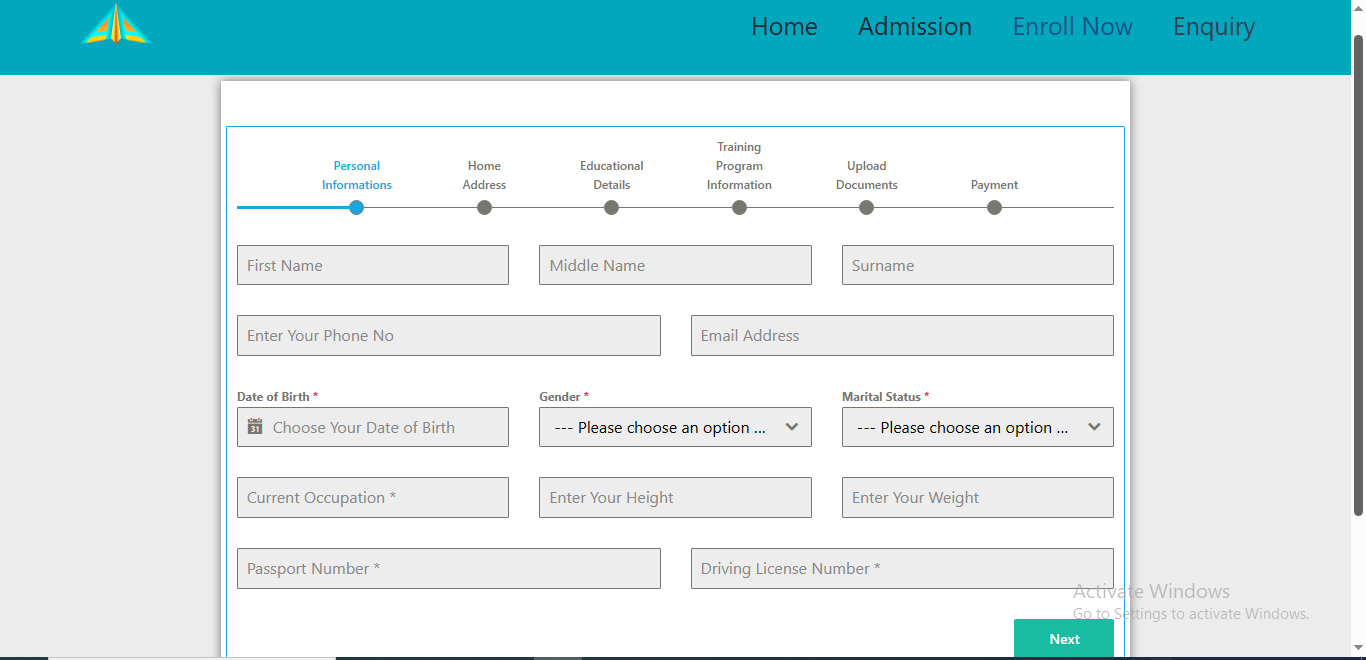
Task: Open the Enquiry navigation link
Action: (x=1214, y=27)
